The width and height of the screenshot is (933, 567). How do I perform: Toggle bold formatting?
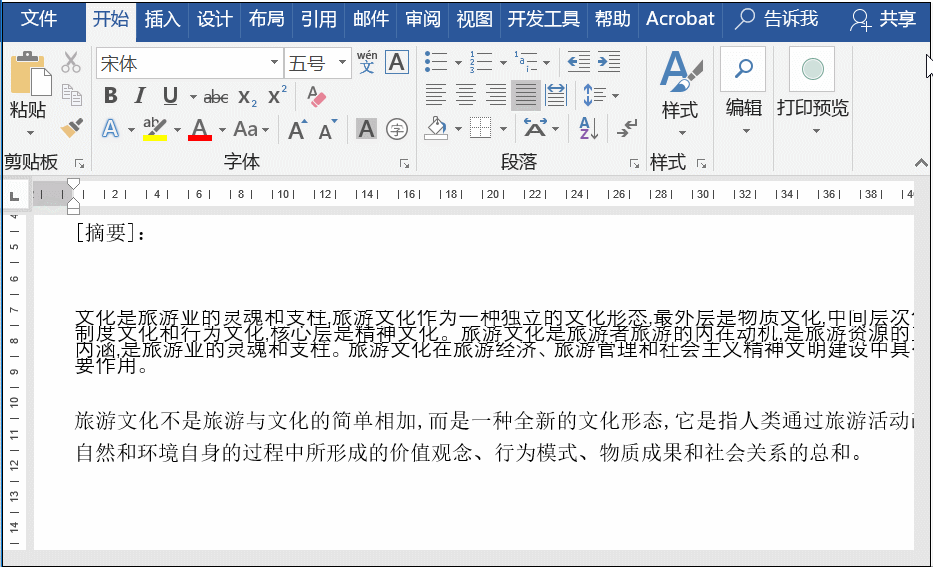pyautogui.click(x=111, y=96)
